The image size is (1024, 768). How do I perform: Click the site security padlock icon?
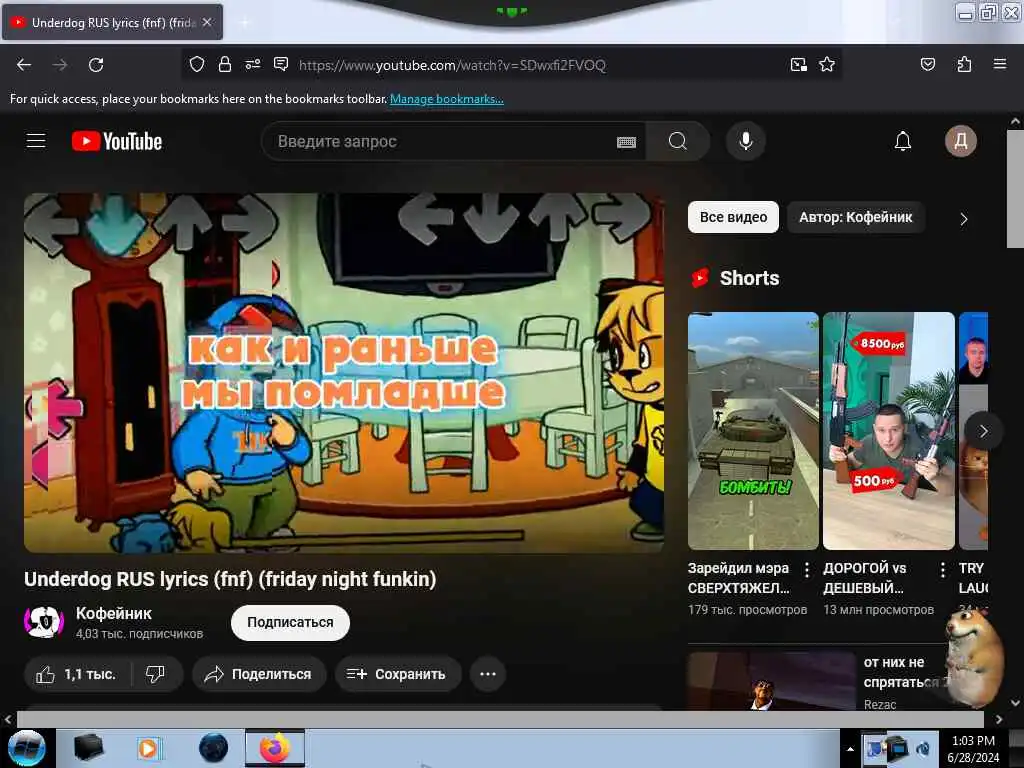225,64
